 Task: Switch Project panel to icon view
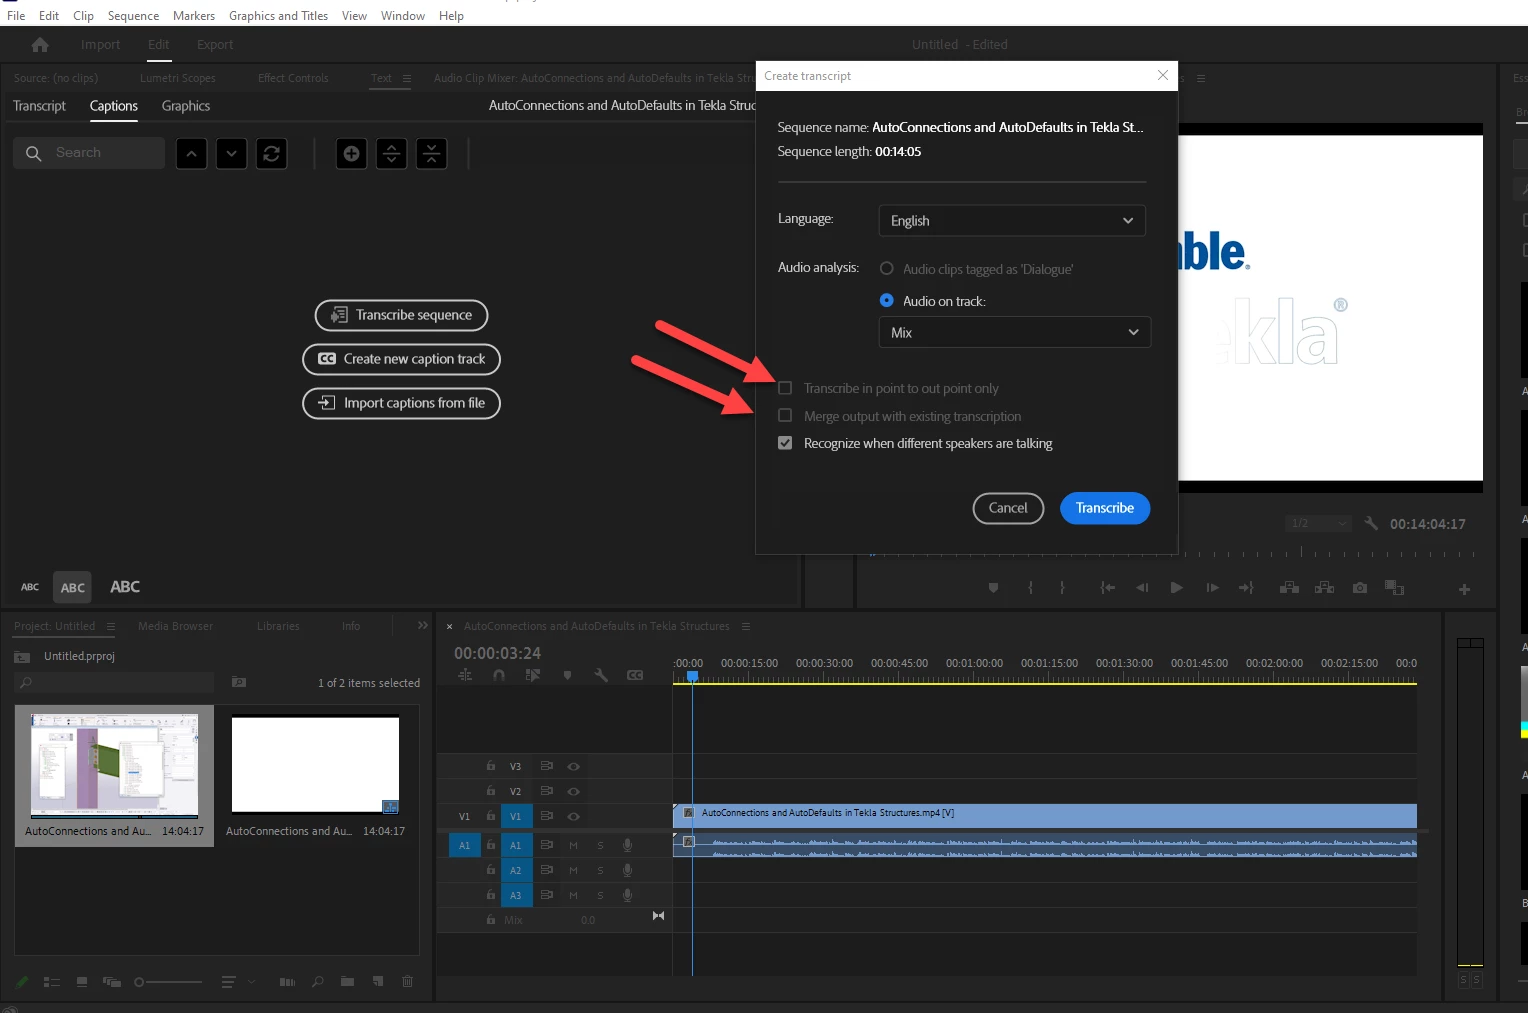click(82, 982)
